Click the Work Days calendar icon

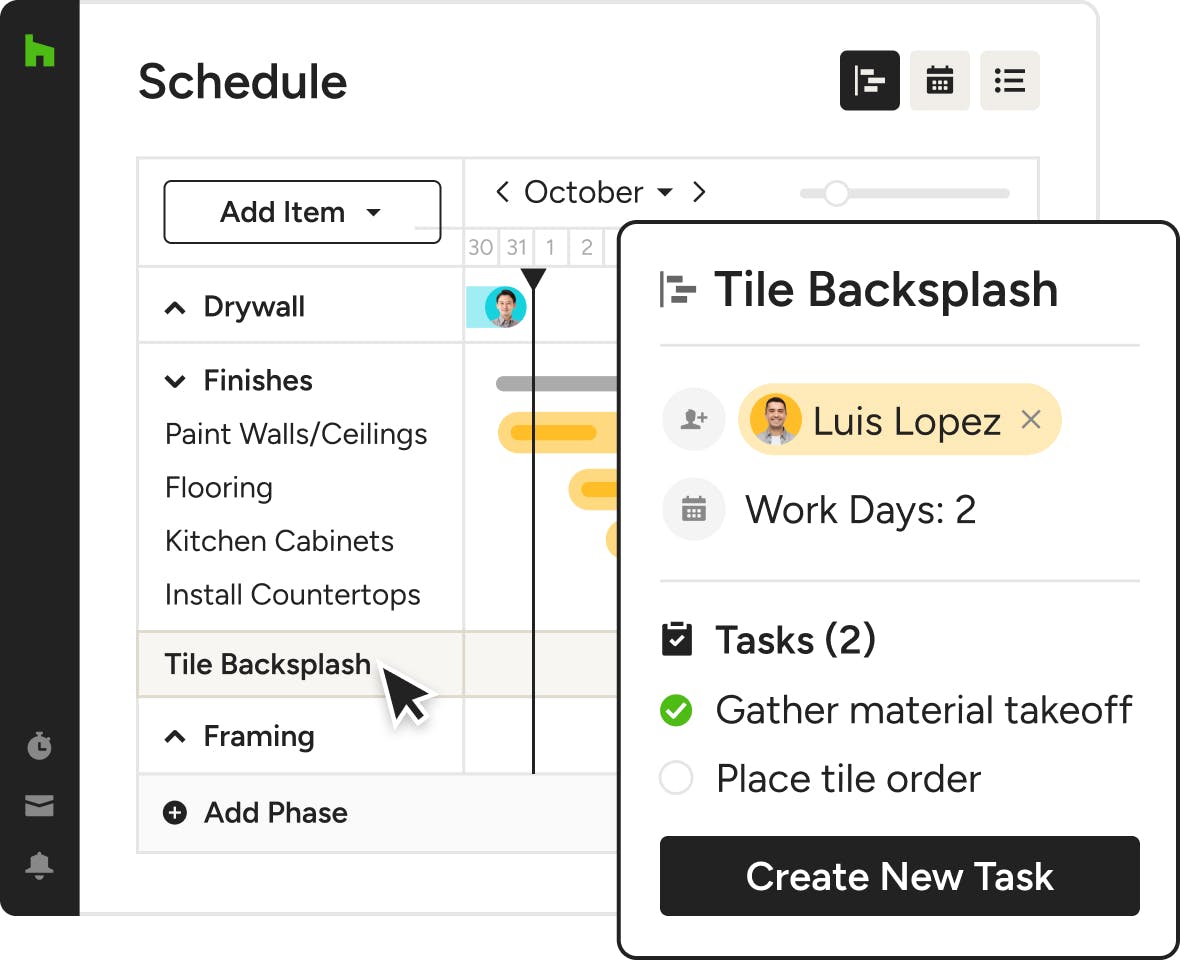pos(693,510)
